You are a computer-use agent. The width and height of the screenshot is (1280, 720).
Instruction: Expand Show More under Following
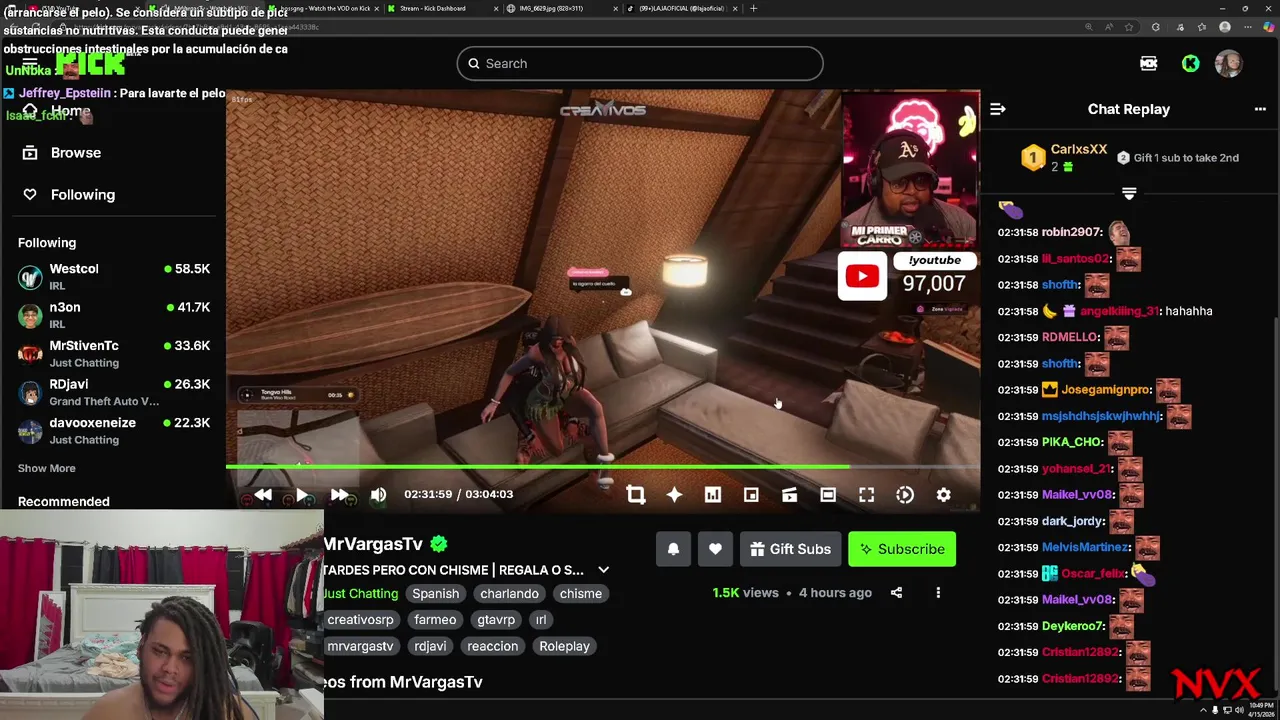(46, 468)
